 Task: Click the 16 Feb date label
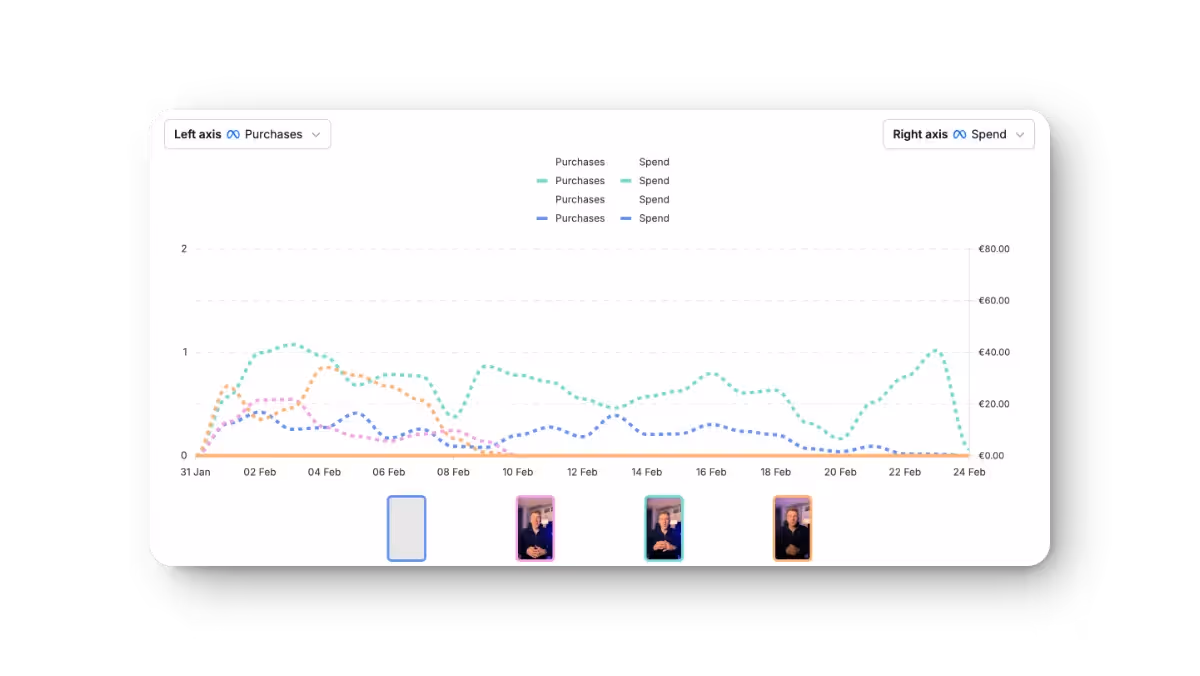pos(711,472)
